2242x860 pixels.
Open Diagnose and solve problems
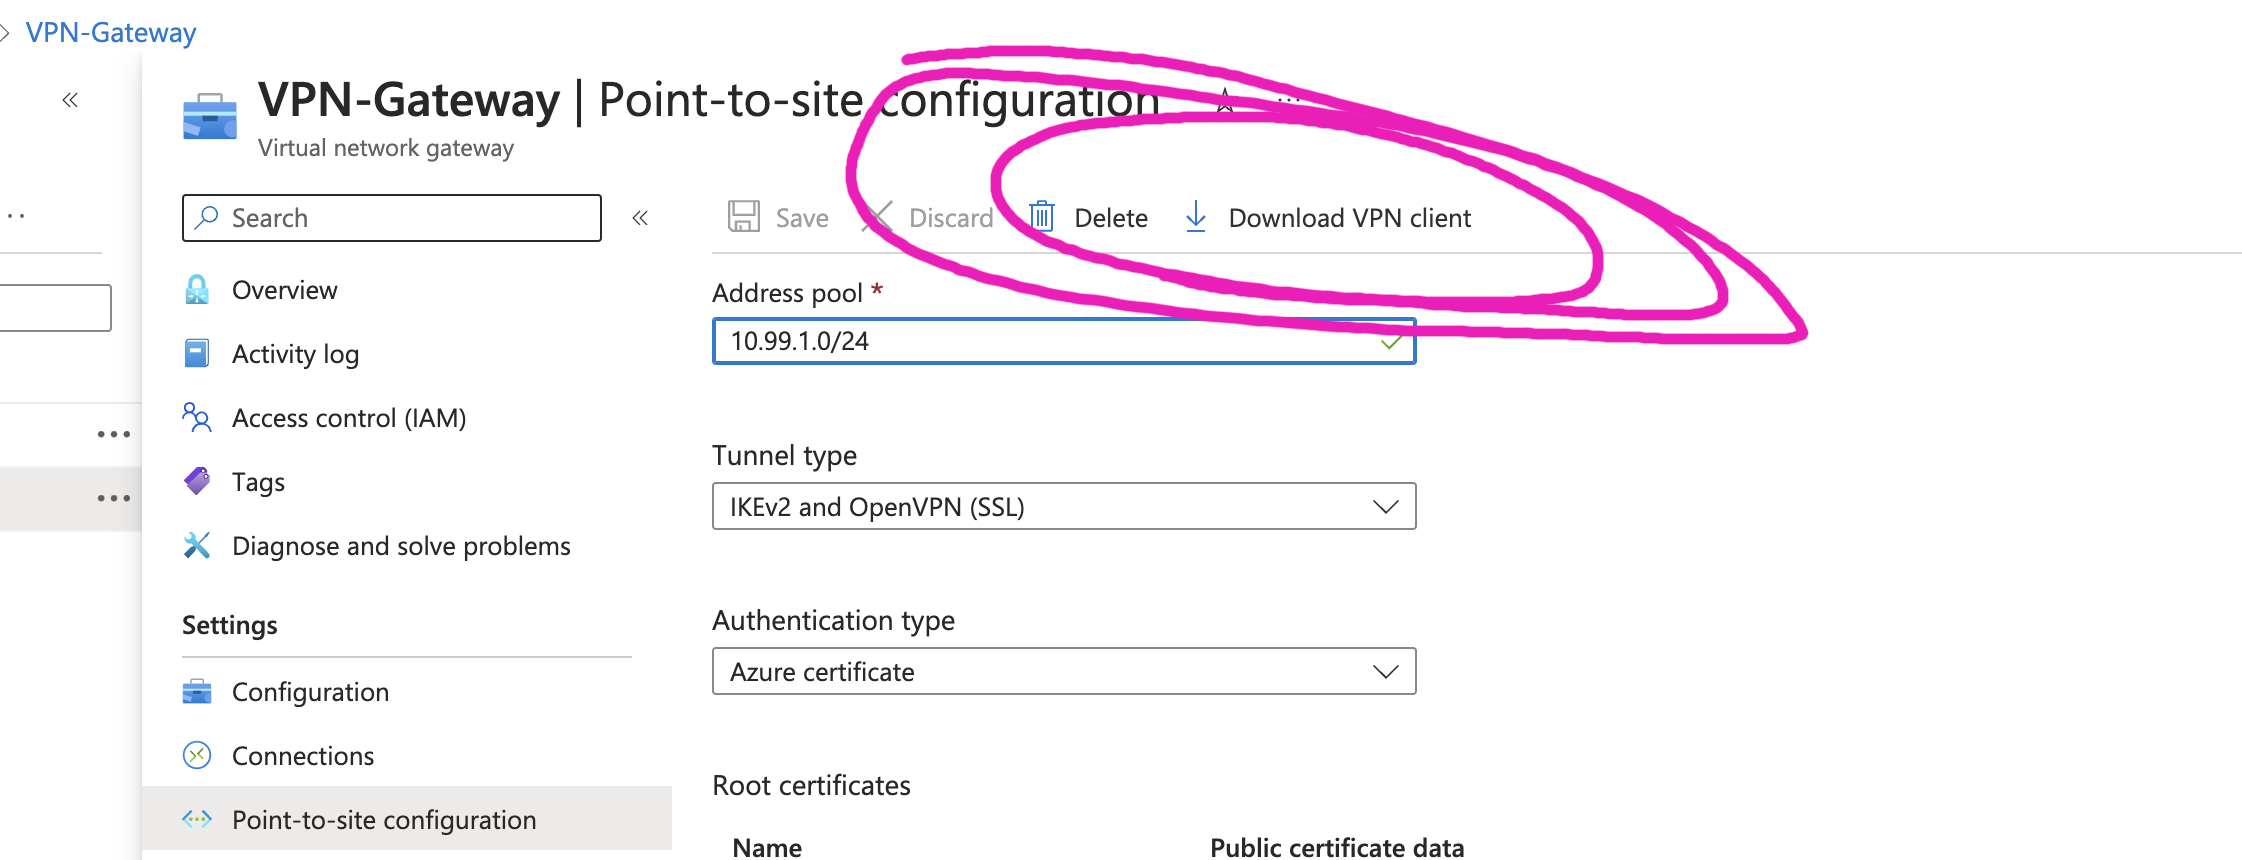coord(406,546)
